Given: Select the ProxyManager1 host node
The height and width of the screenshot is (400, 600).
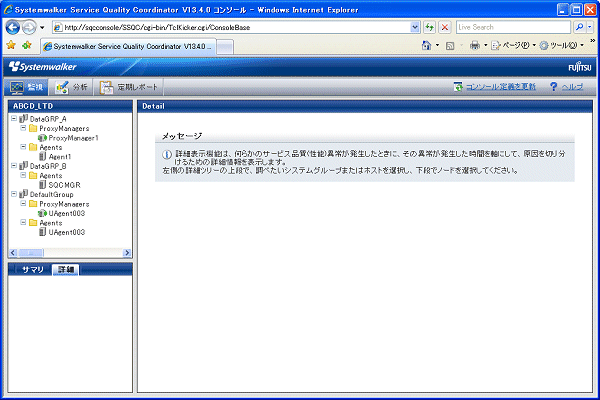Looking at the screenshot, I should click(x=73, y=138).
